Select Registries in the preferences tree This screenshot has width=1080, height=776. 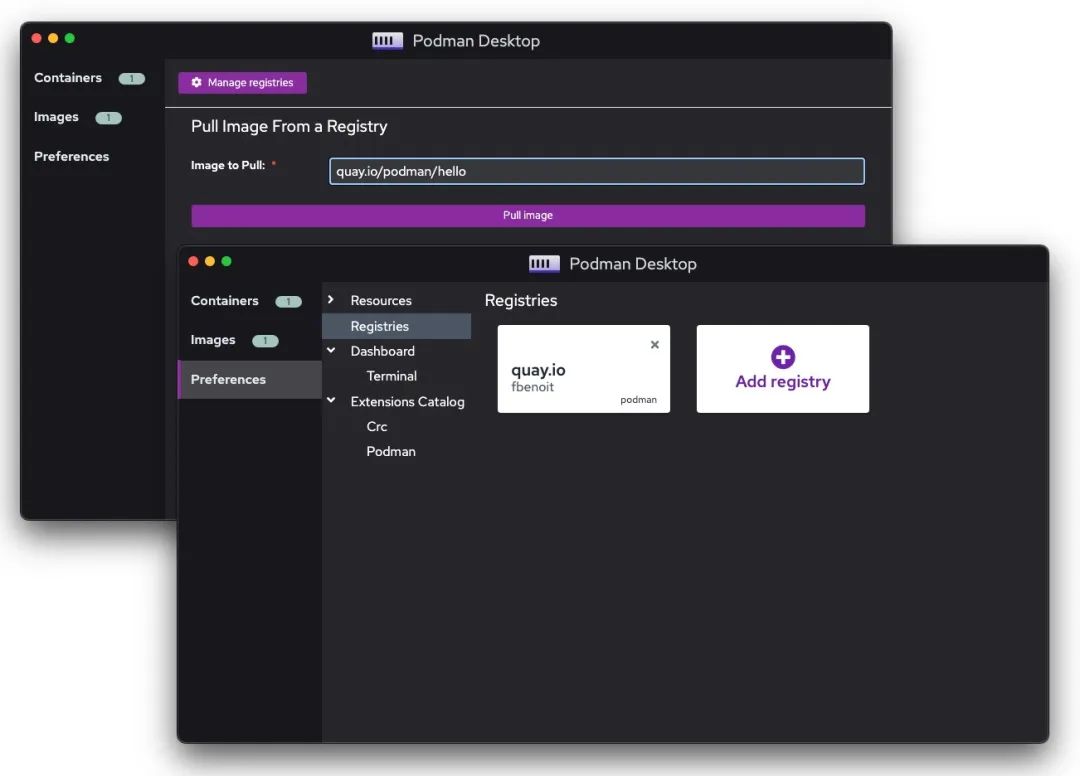pos(397,326)
